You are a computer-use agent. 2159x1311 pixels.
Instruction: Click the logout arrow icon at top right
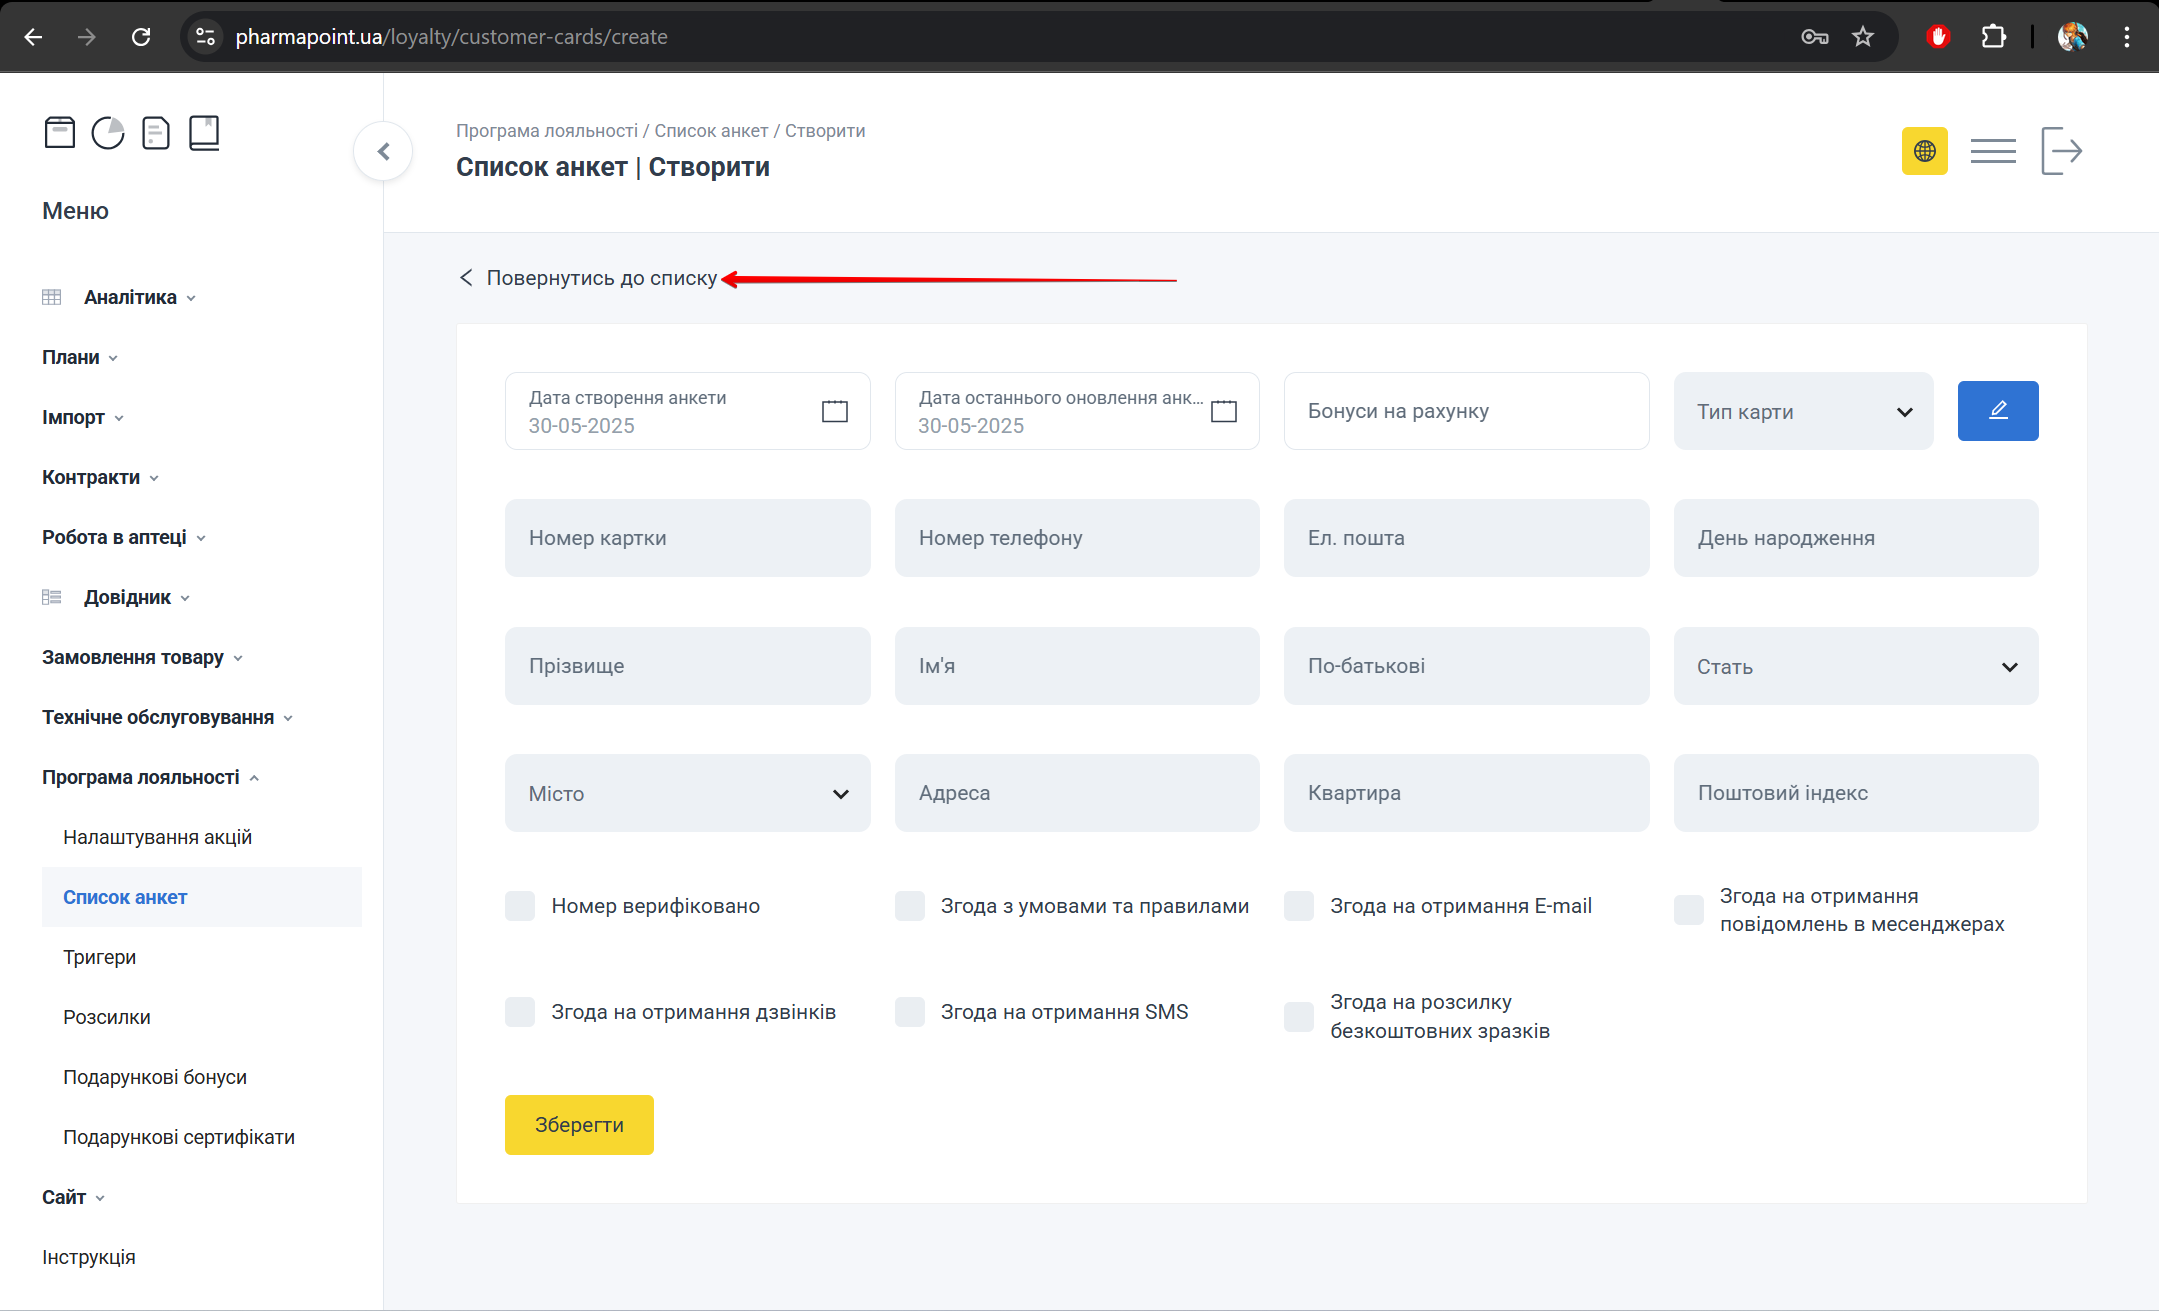(x=2061, y=151)
